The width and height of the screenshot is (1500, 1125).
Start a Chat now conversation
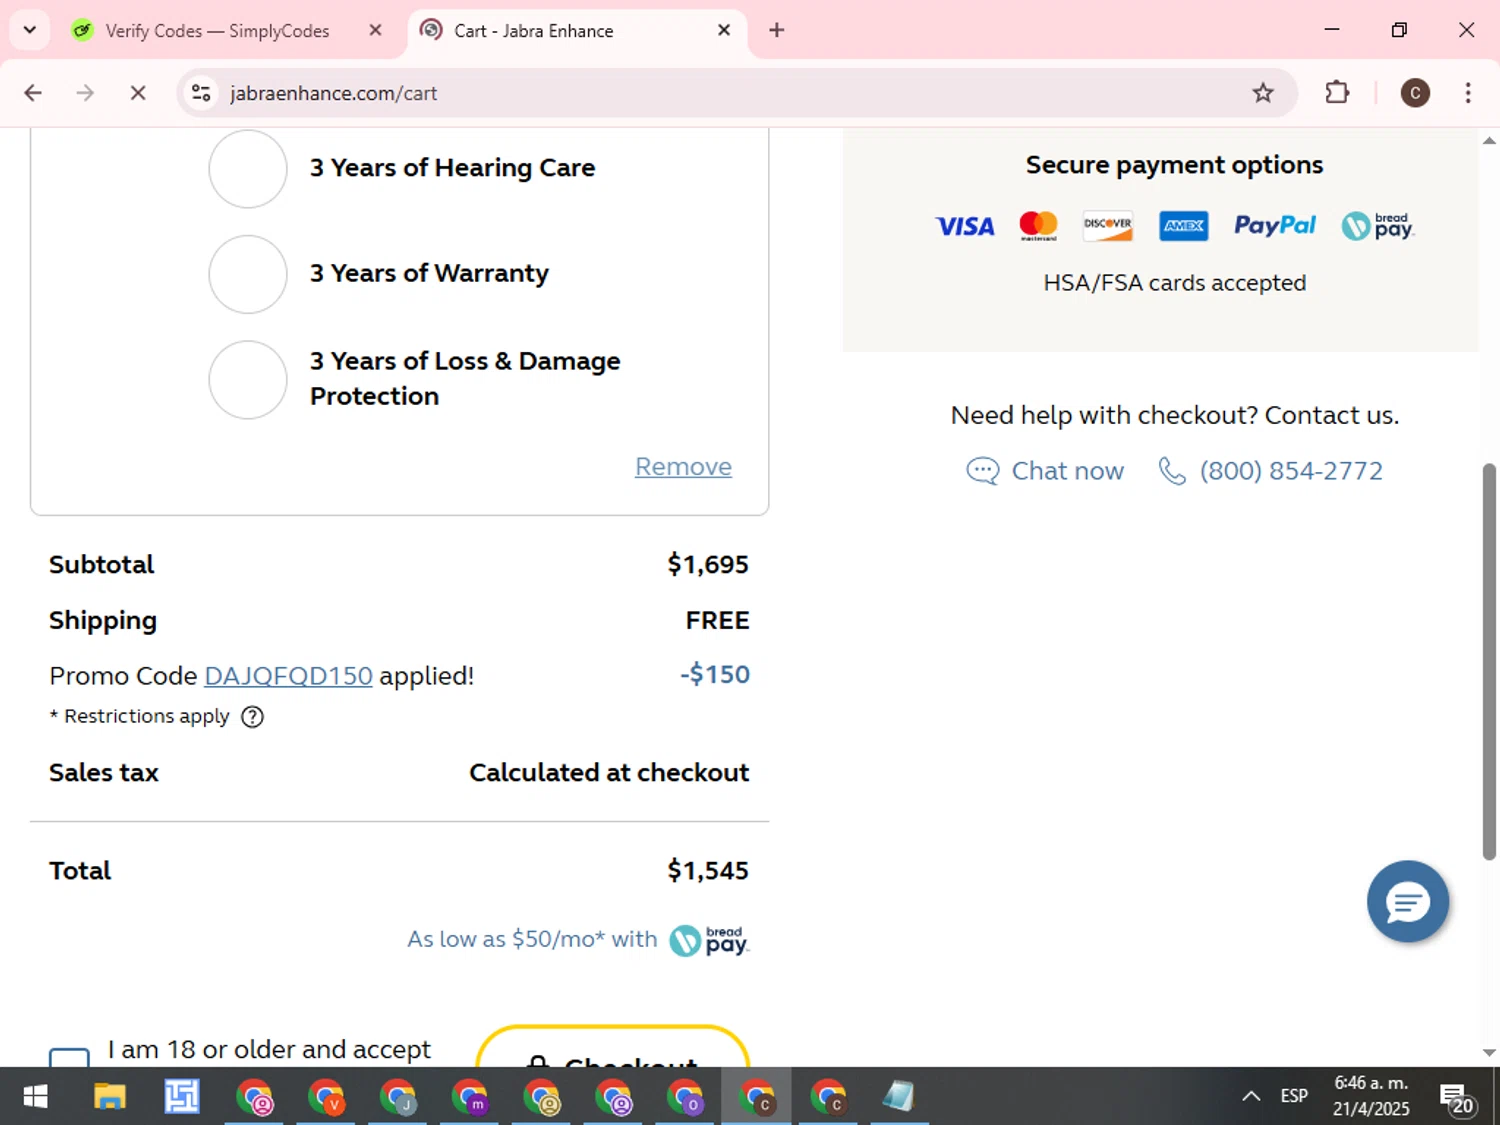pyautogui.click(x=1067, y=471)
